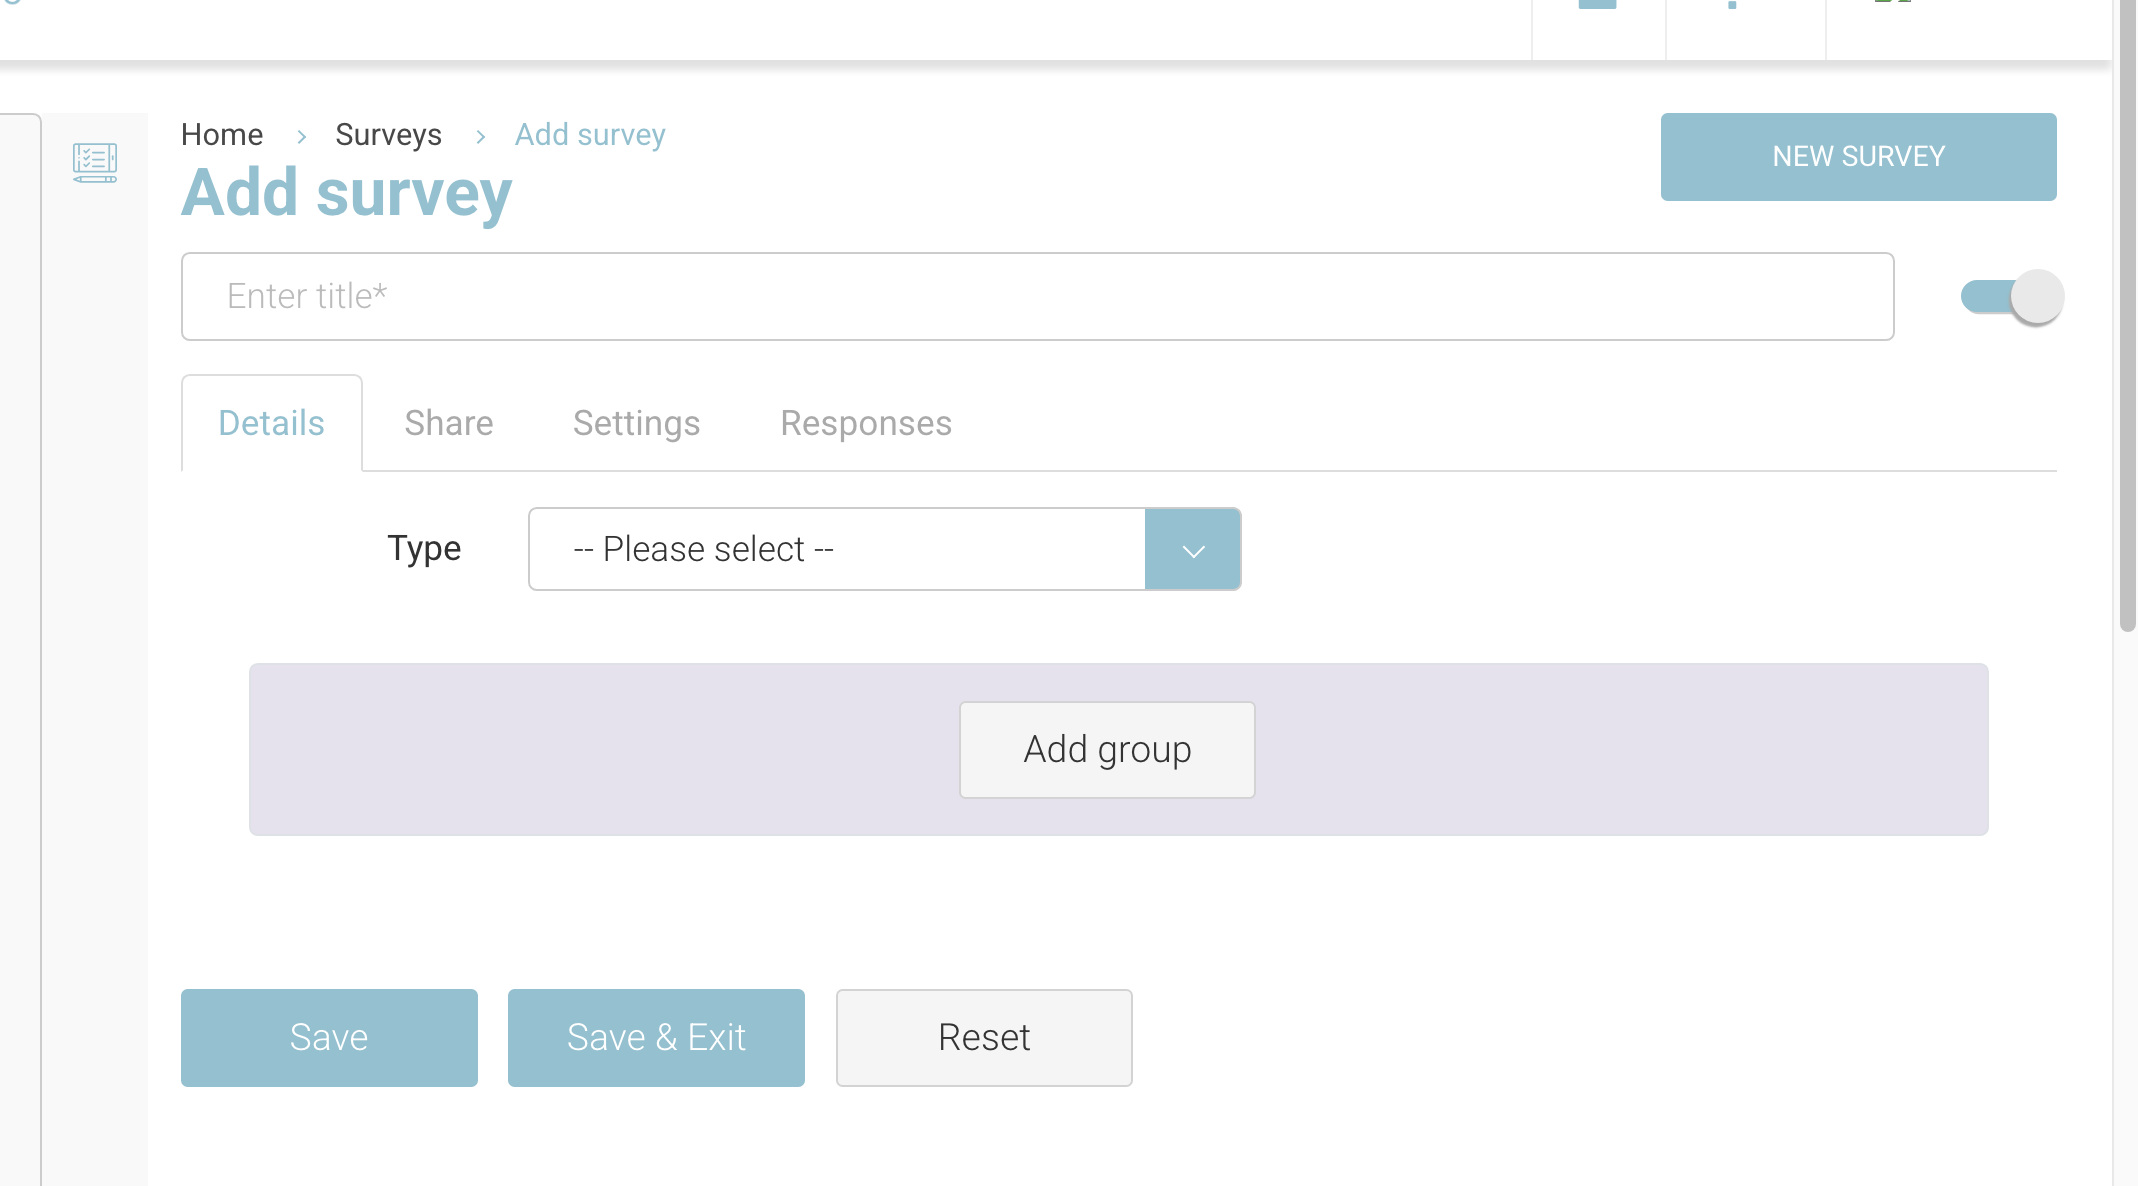Select the Details tab
2138x1186 pixels.
click(x=271, y=423)
